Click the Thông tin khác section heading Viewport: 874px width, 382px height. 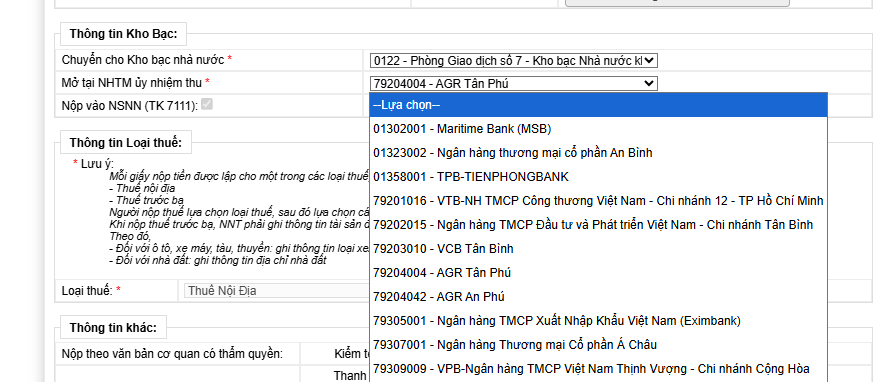click(x=114, y=327)
